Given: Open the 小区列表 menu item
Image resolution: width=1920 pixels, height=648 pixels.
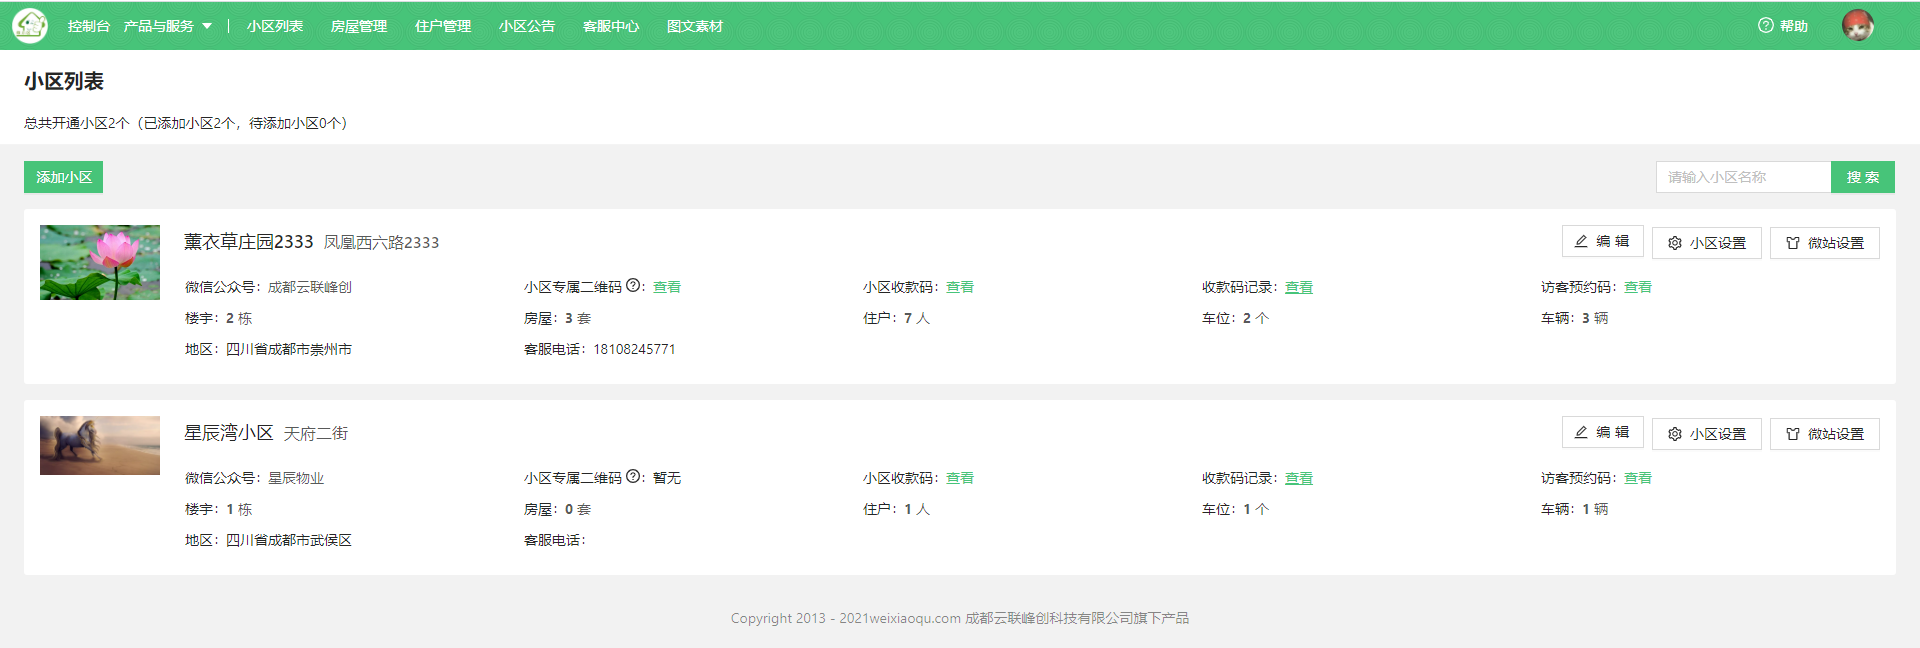Looking at the screenshot, I should pos(275,26).
